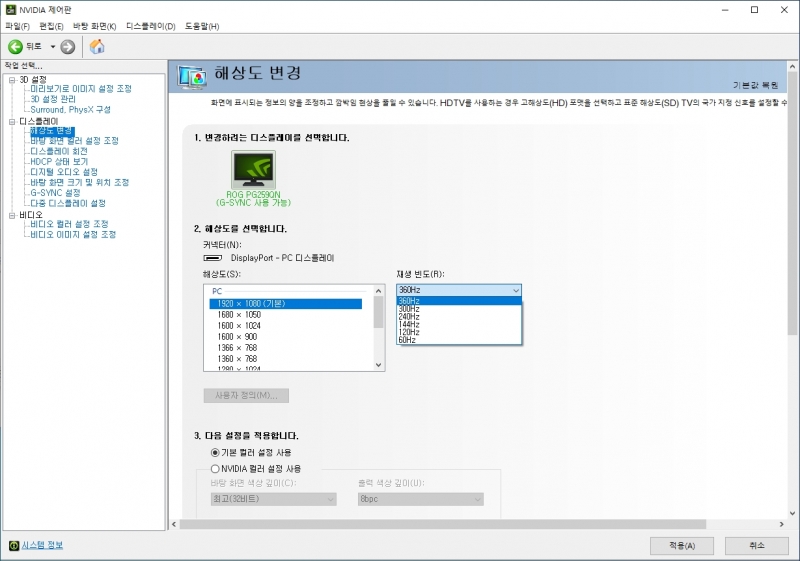The height and width of the screenshot is (561, 800).
Task: Select 해상도 변경 in the tree
Action: click(x=52, y=131)
